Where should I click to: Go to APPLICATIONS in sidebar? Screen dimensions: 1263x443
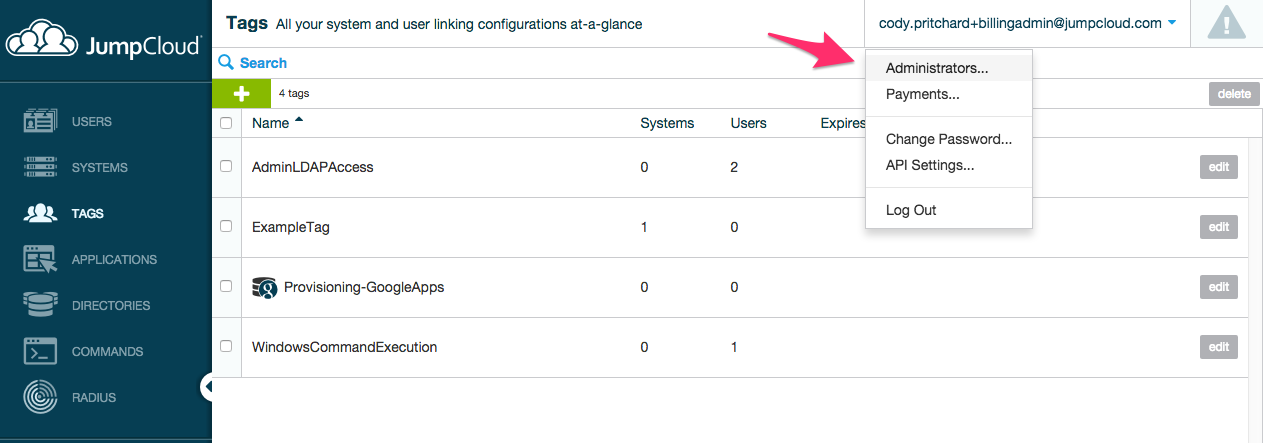pyautogui.click(x=114, y=260)
